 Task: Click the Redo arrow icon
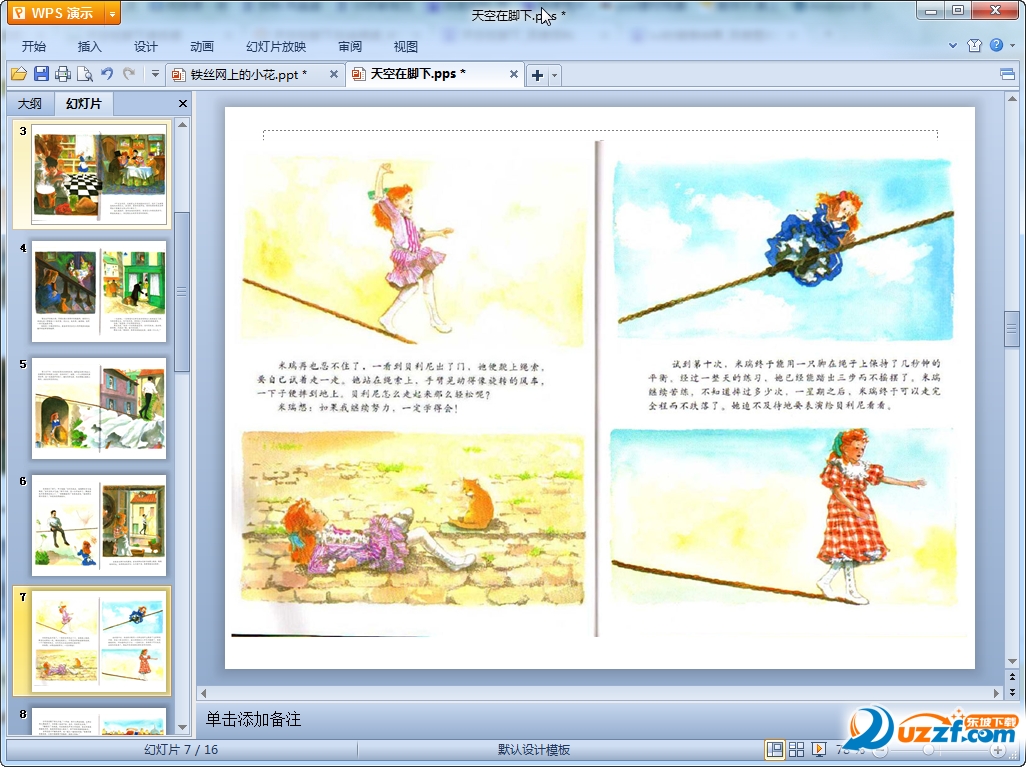(129, 74)
